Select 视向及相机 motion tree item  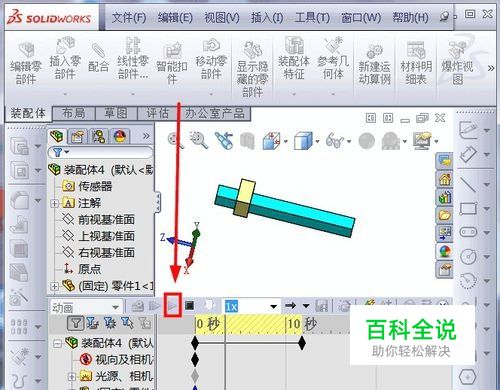pyautogui.click(x=117, y=359)
